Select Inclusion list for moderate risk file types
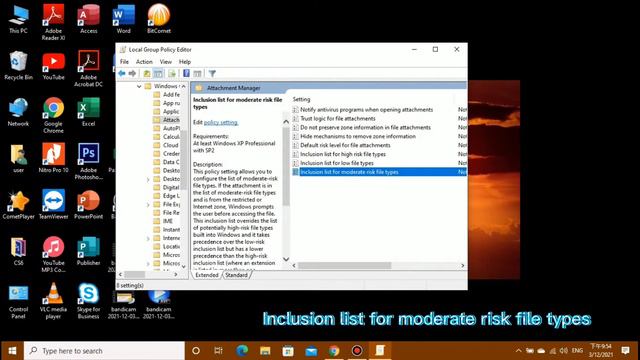Screen dimensions: 640x360 (x=380, y=172)
